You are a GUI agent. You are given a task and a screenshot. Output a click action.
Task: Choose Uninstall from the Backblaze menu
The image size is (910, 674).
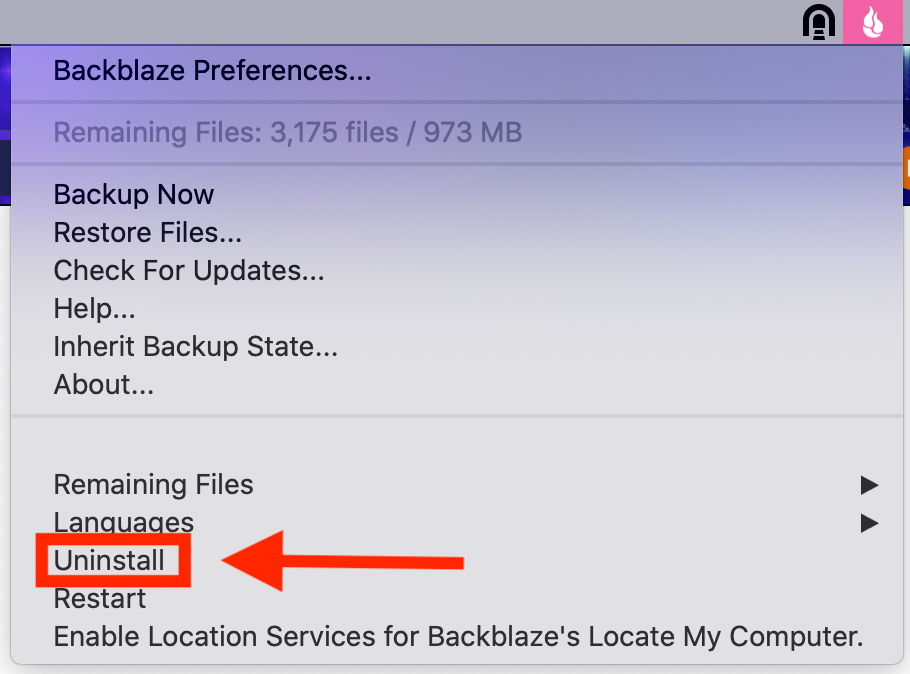coord(109,561)
